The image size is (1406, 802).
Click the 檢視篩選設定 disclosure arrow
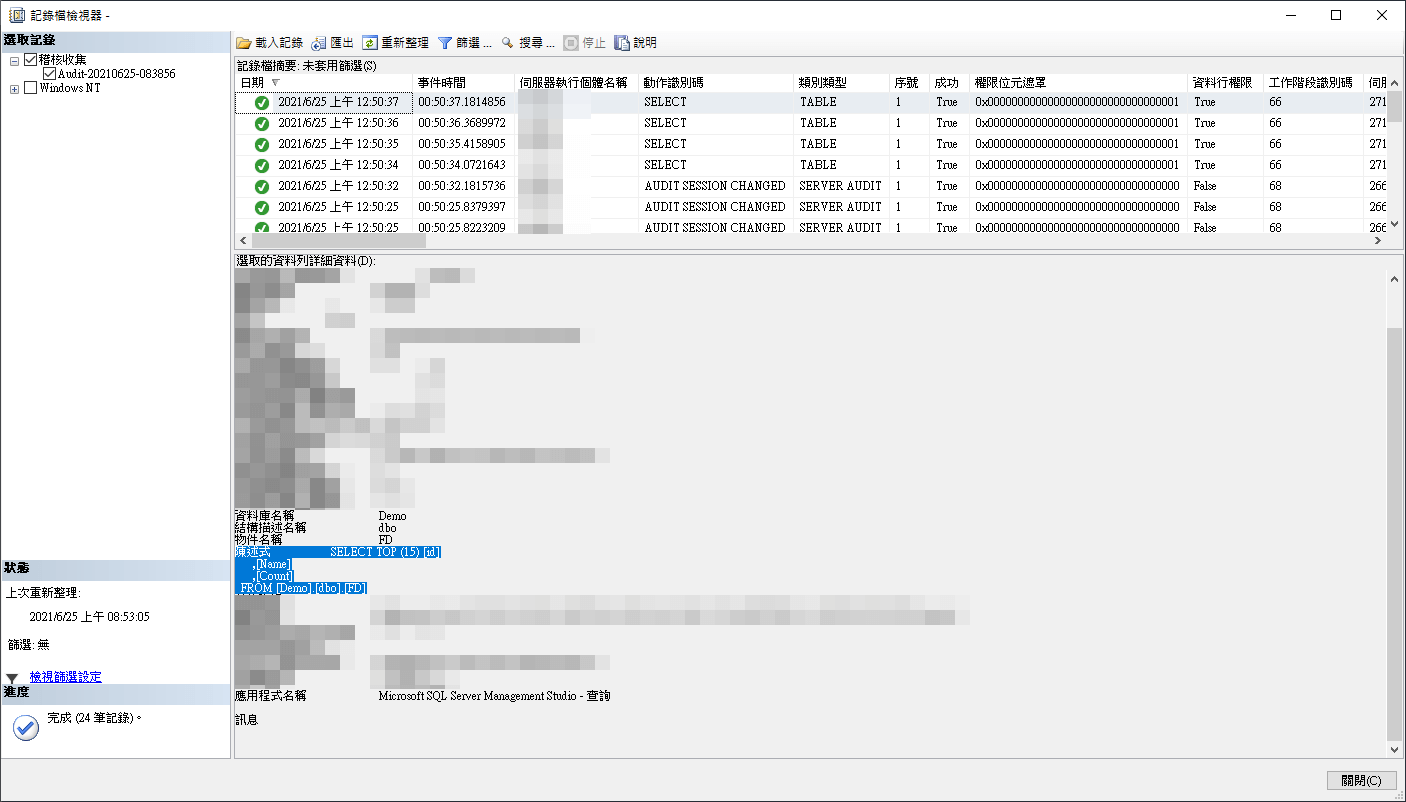(x=13, y=676)
